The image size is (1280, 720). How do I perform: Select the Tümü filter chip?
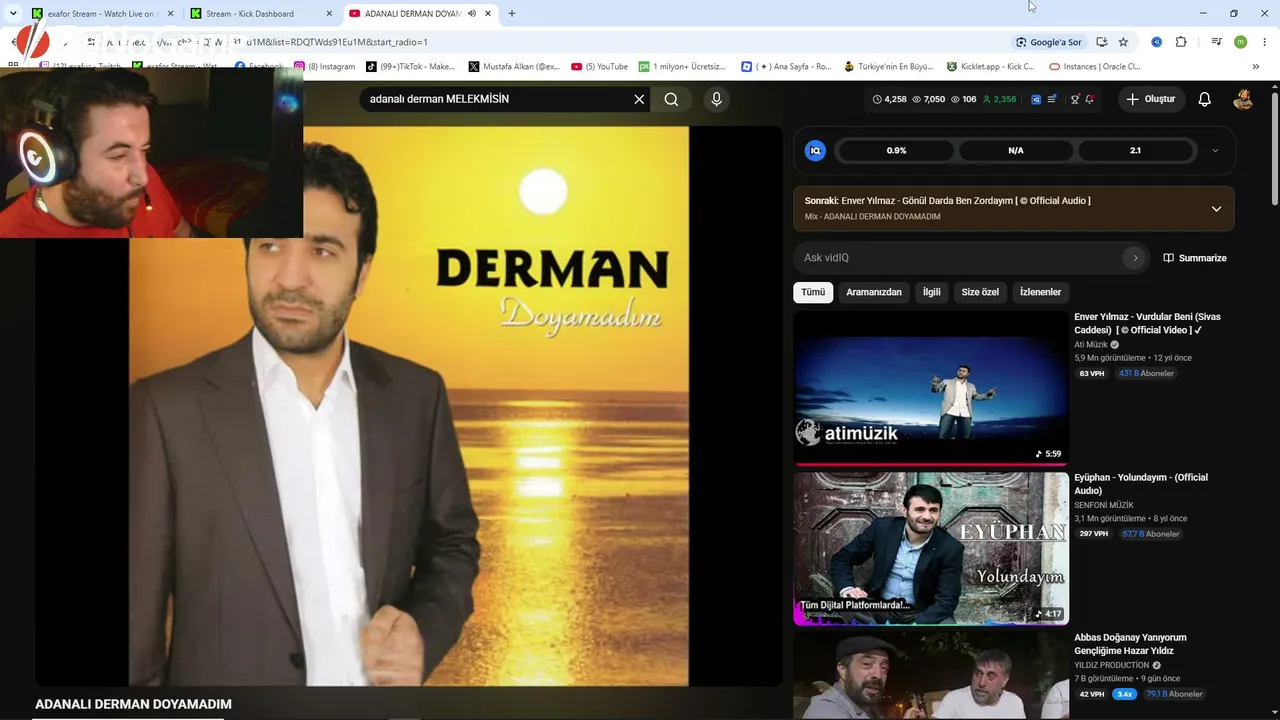pyautogui.click(x=813, y=292)
